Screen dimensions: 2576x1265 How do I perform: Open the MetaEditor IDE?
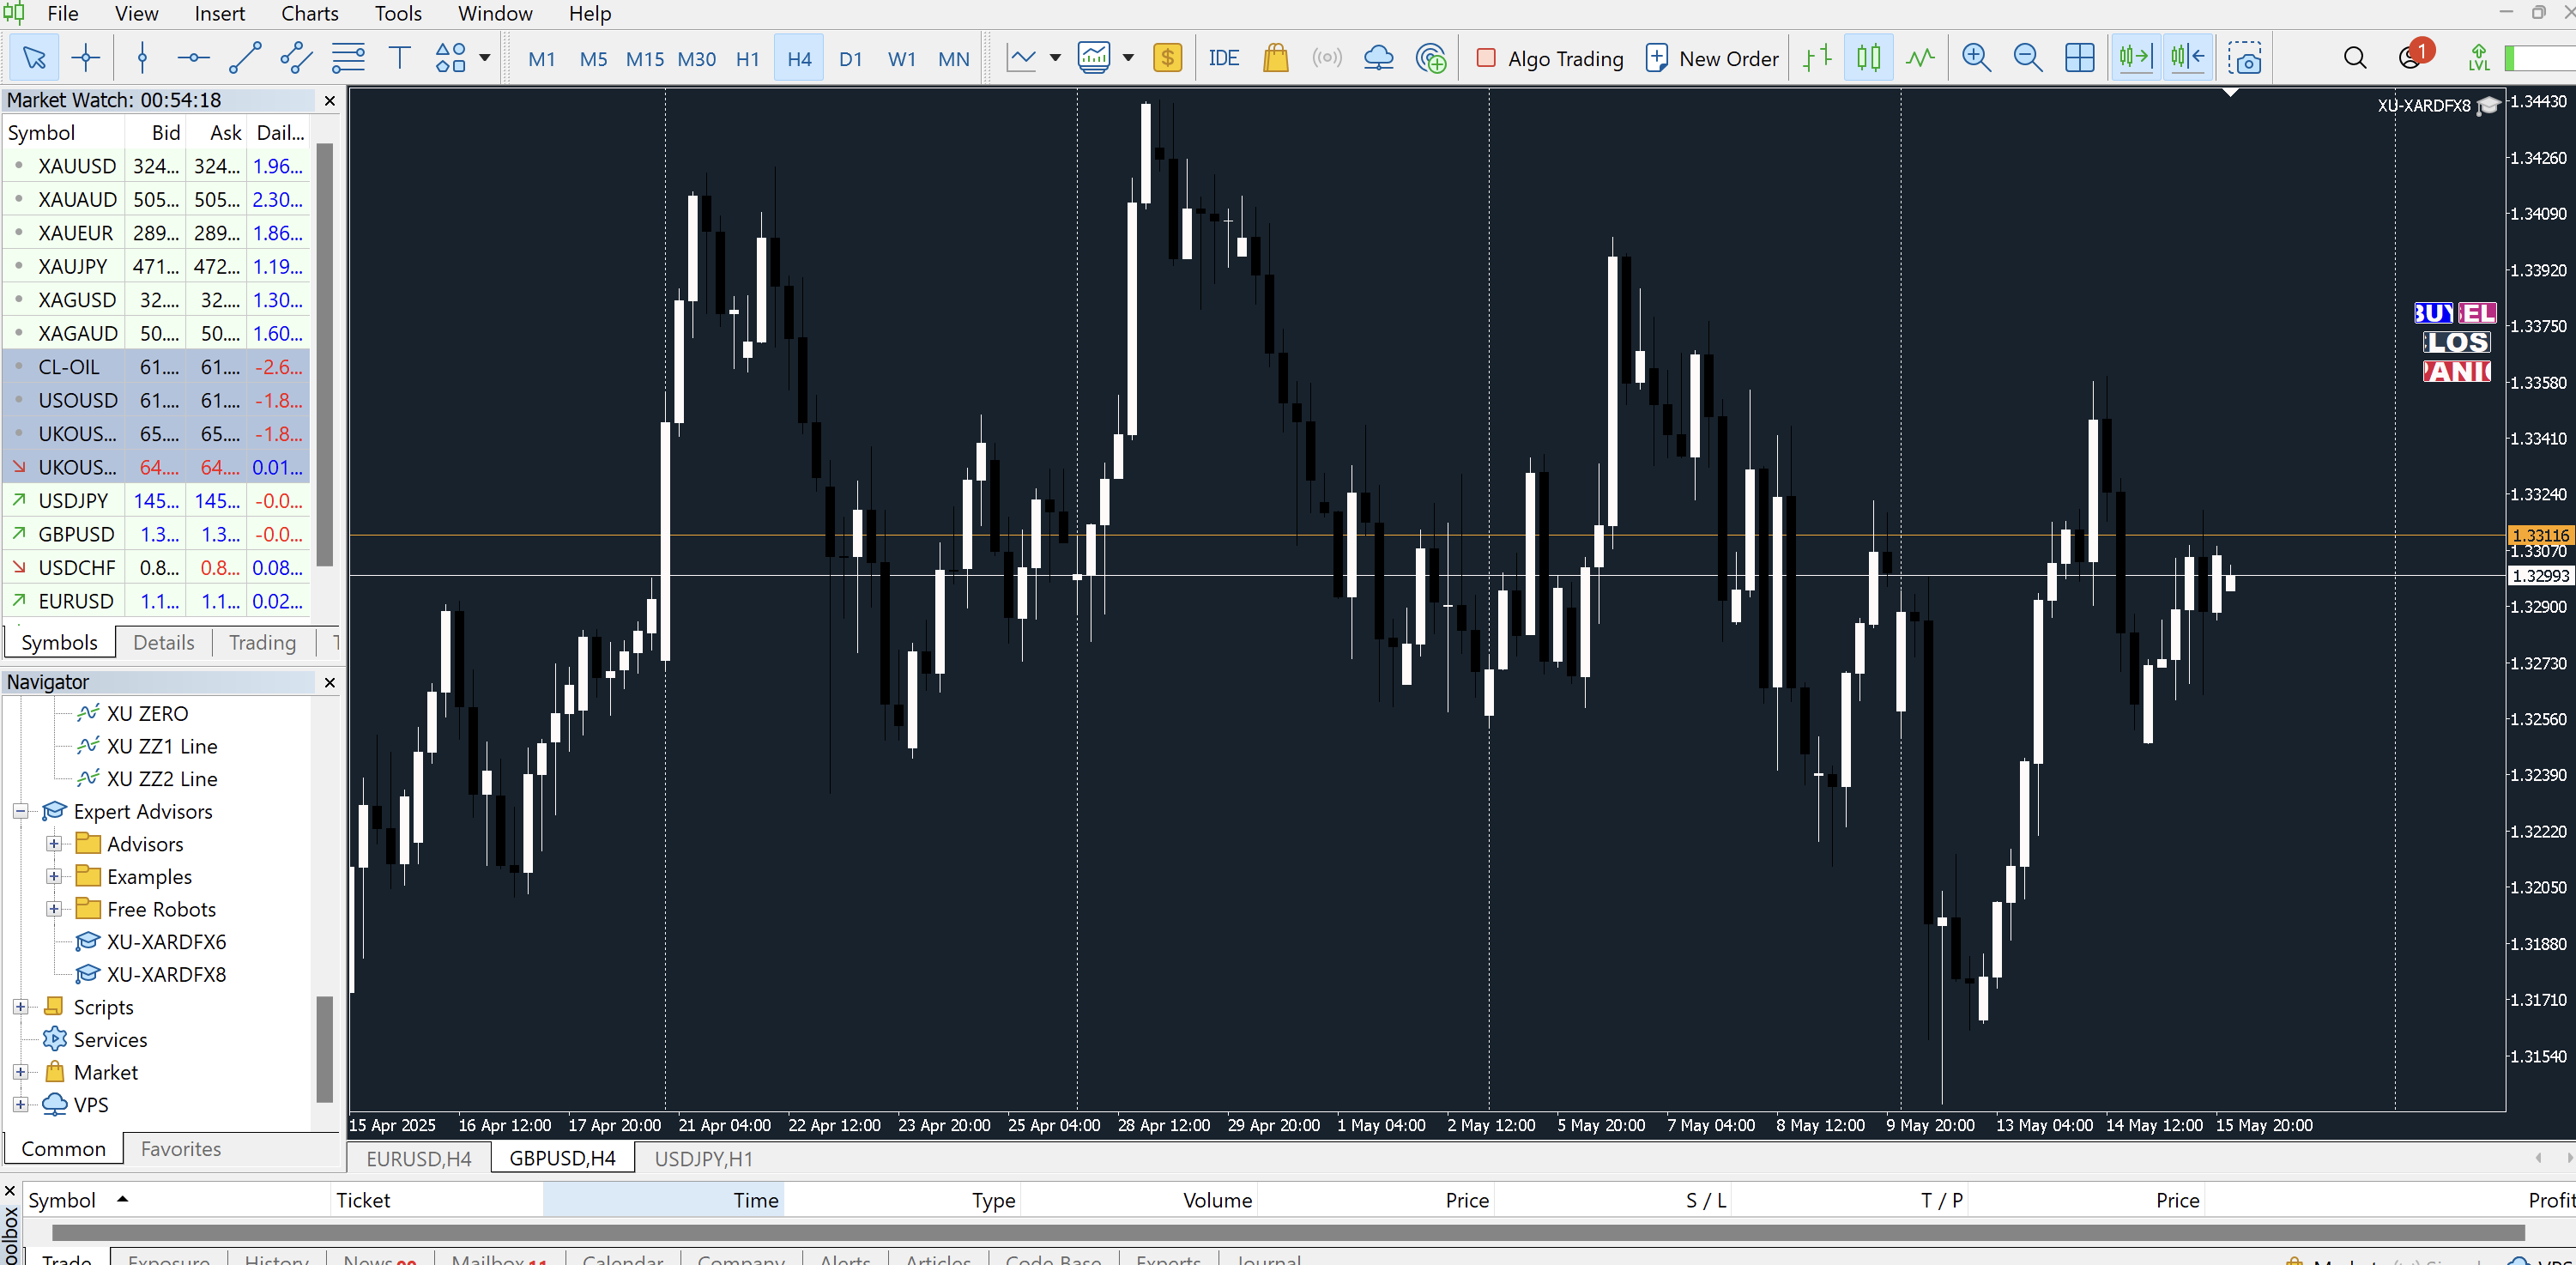1223,58
